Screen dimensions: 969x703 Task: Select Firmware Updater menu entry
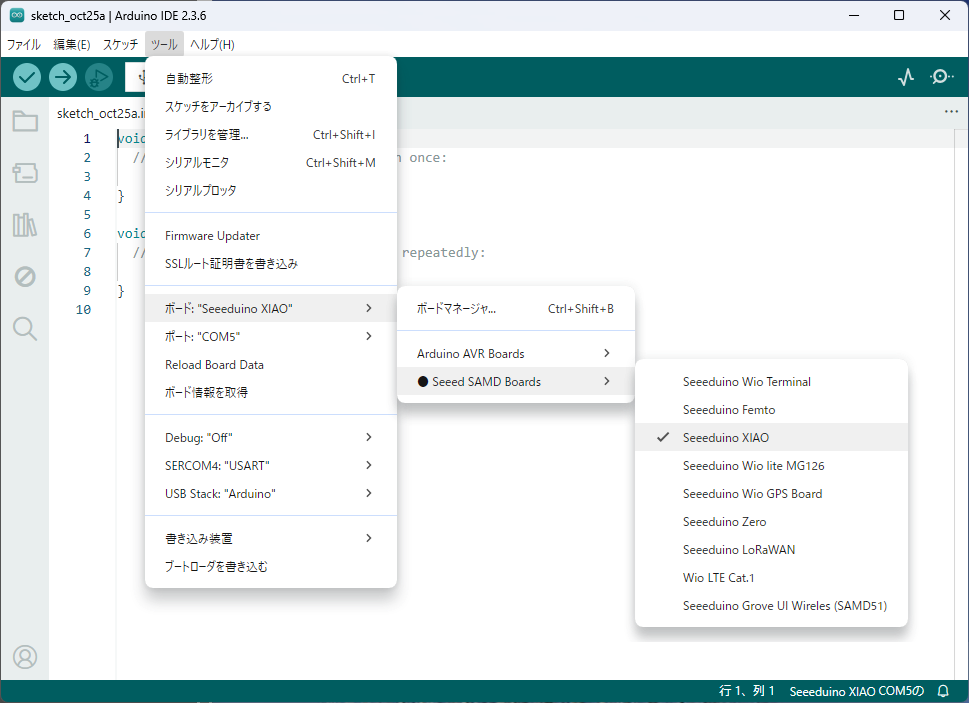(212, 236)
